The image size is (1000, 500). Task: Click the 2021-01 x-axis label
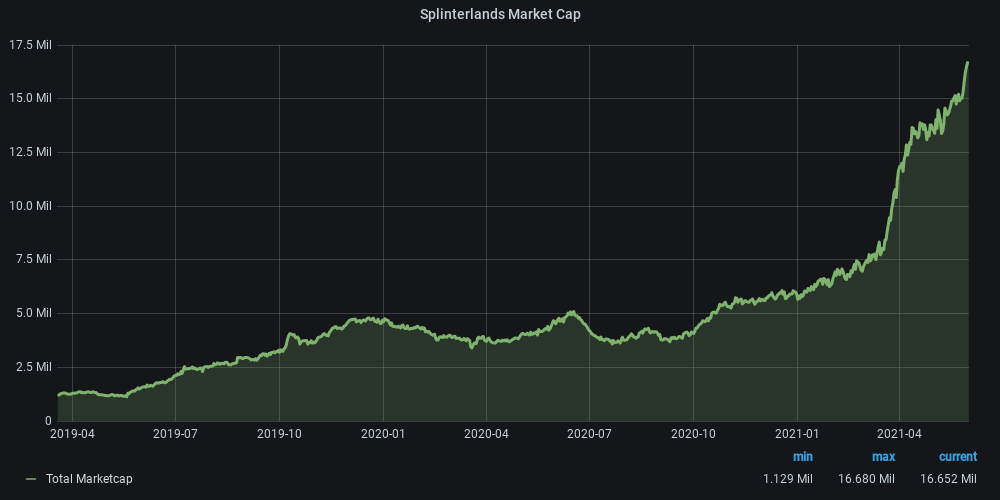click(x=797, y=434)
